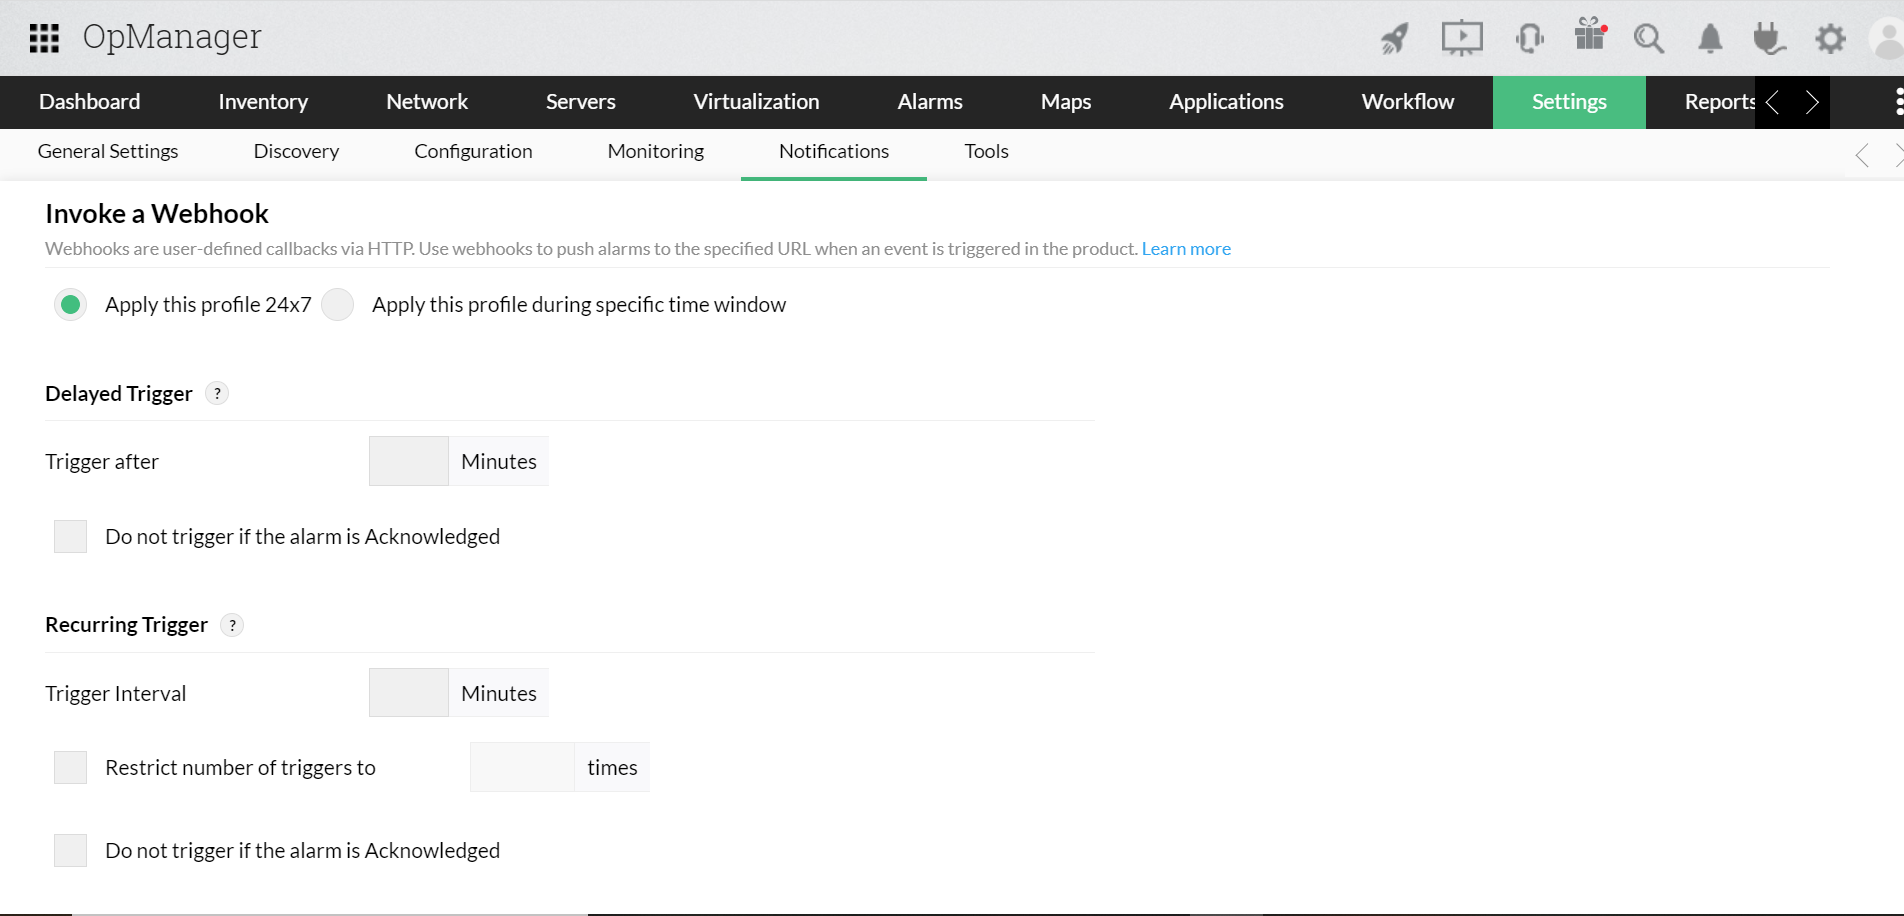1904x916 pixels.
Task: Open the gift icon with notification dot
Action: [1589, 38]
